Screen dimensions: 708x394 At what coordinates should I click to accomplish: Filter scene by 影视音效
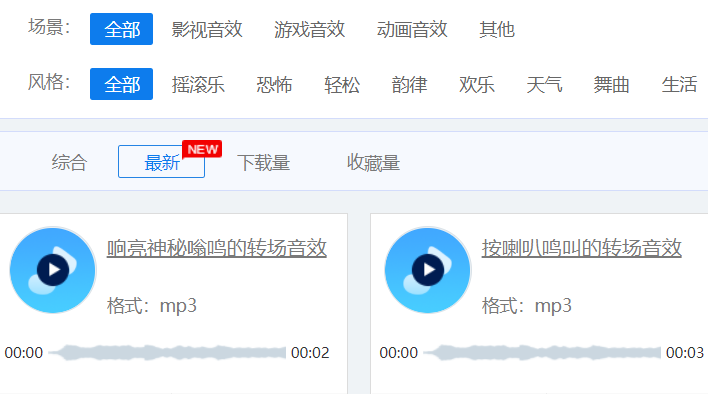click(x=207, y=30)
